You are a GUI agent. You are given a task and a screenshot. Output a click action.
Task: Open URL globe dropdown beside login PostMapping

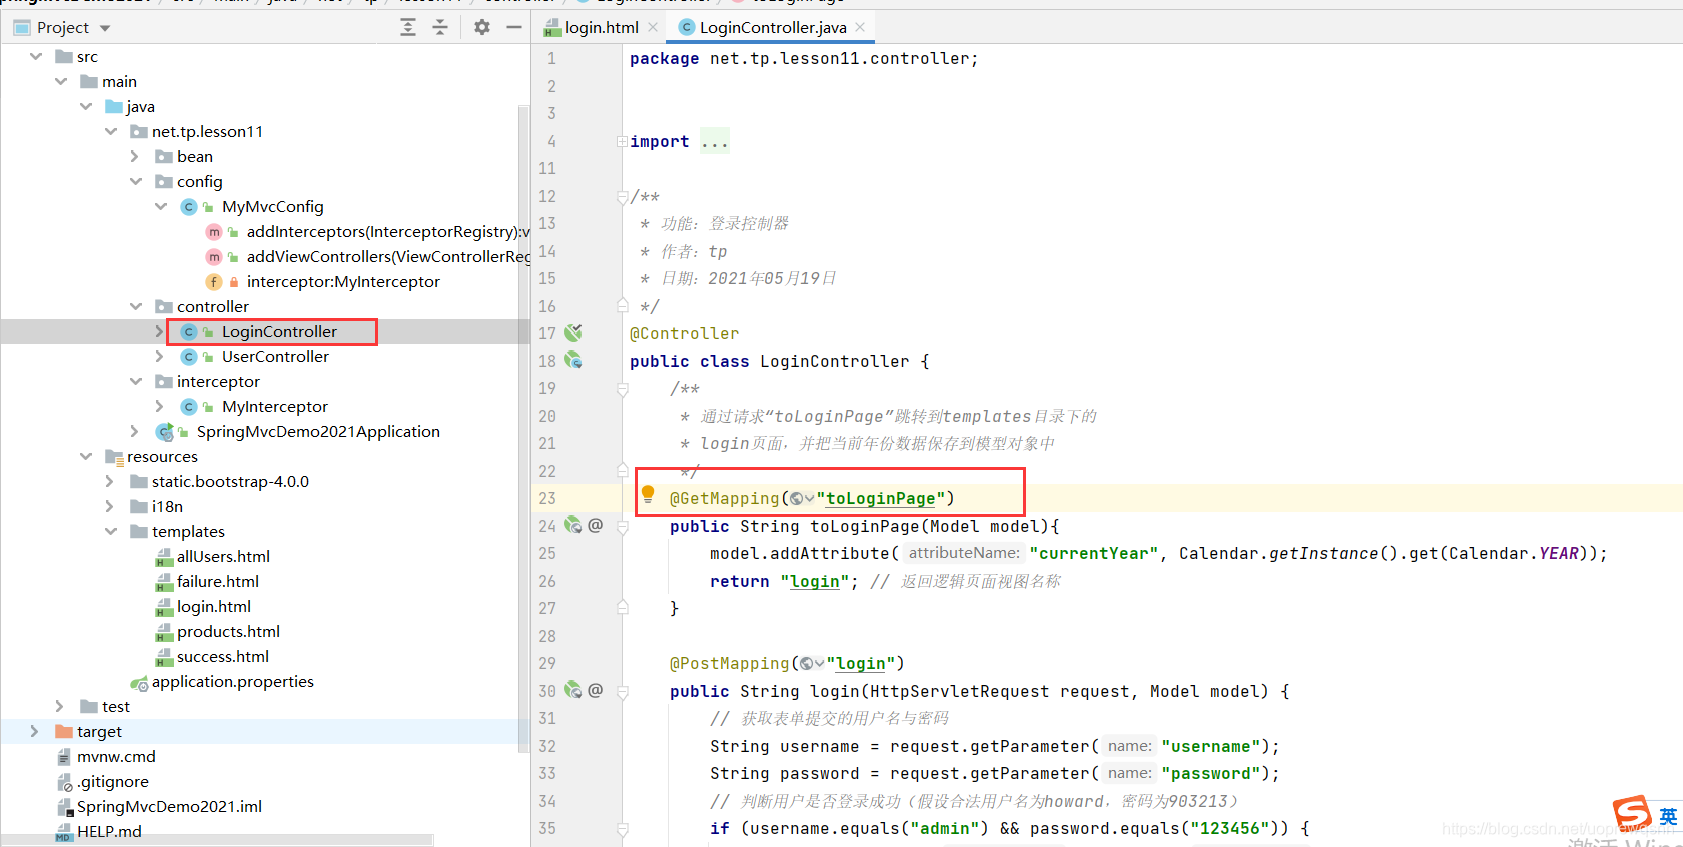click(812, 663)
